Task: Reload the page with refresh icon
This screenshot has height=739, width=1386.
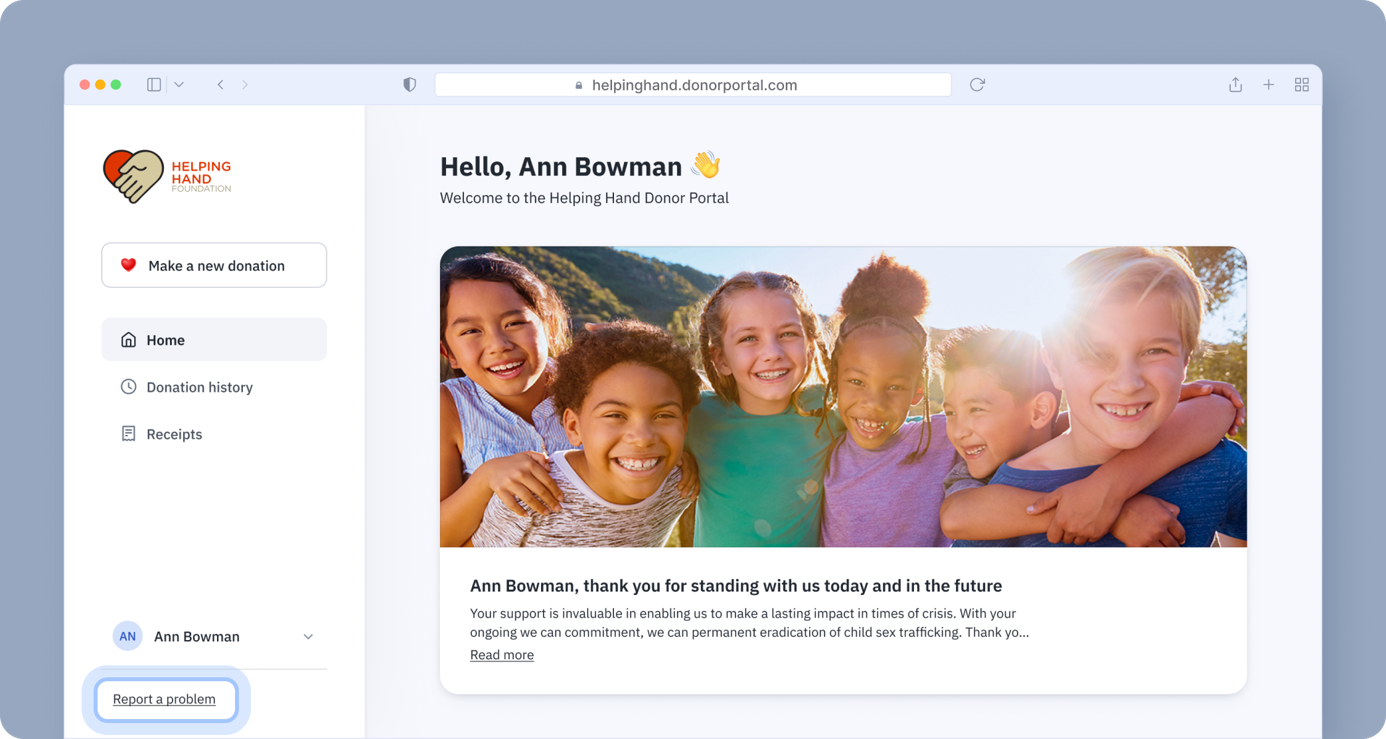Action: pyautogui.click(x=977, y=85)
